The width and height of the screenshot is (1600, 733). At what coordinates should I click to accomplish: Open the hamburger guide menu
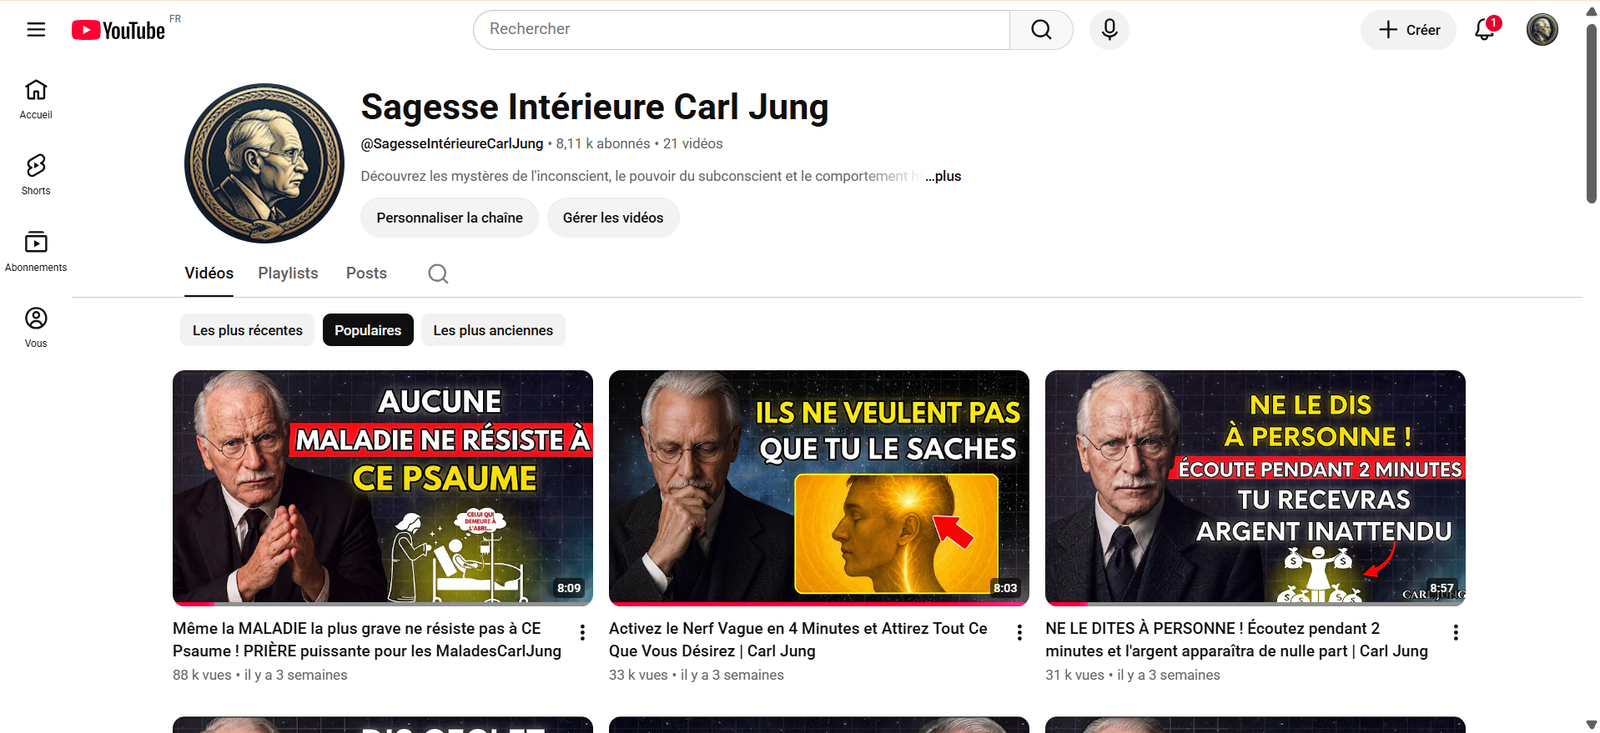point(36,30)
